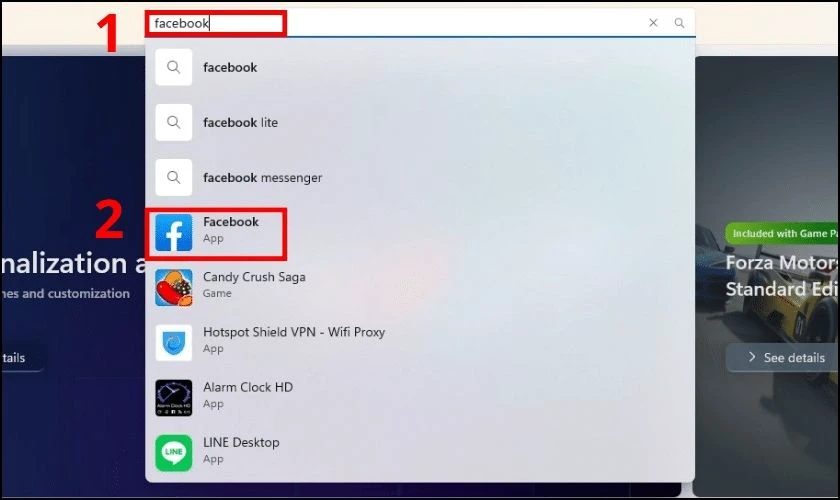Open Forza Motorsport Standard Edition card title

coord(782,276)
